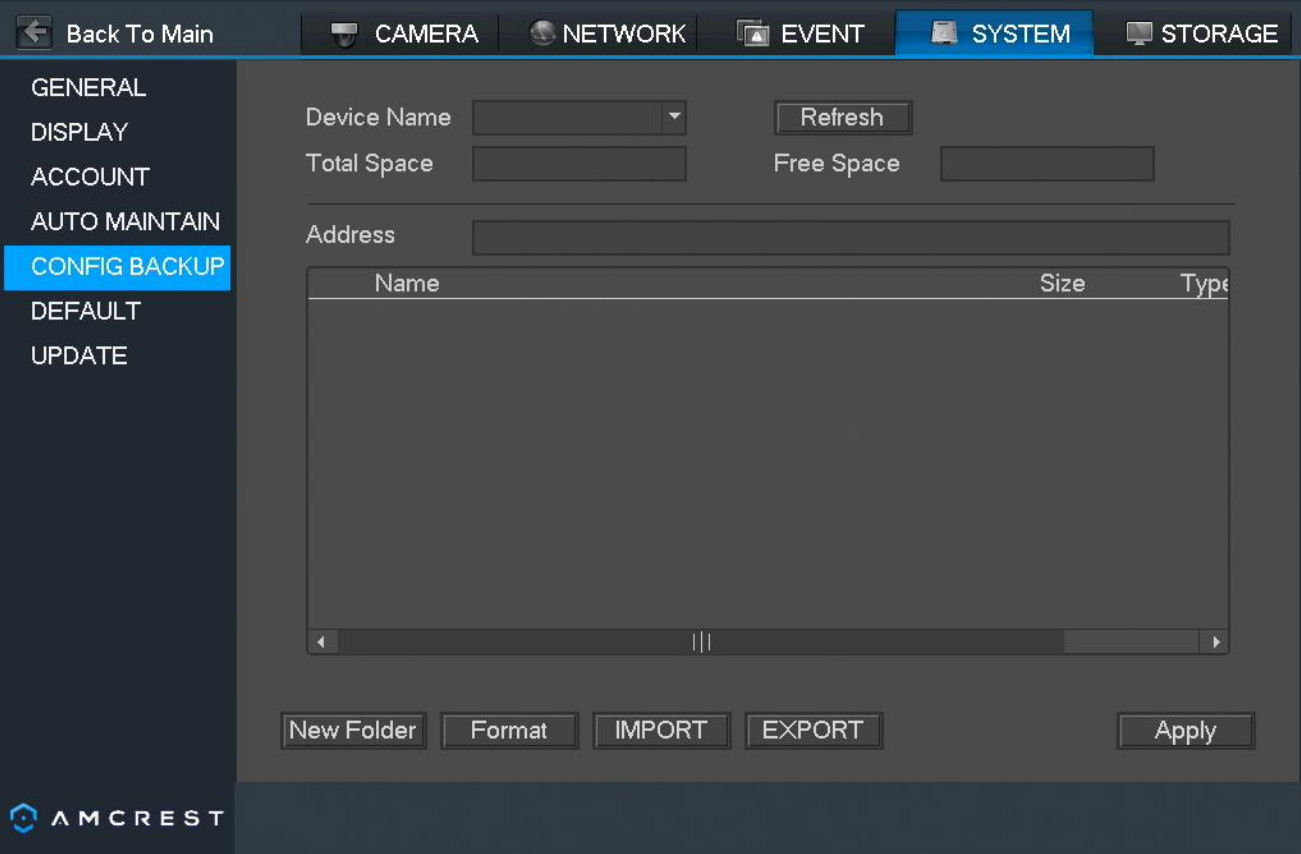Select CONFIG BACKUP menu item
This screenshot has height=854, width=1301.
click(x=117, y=267)
